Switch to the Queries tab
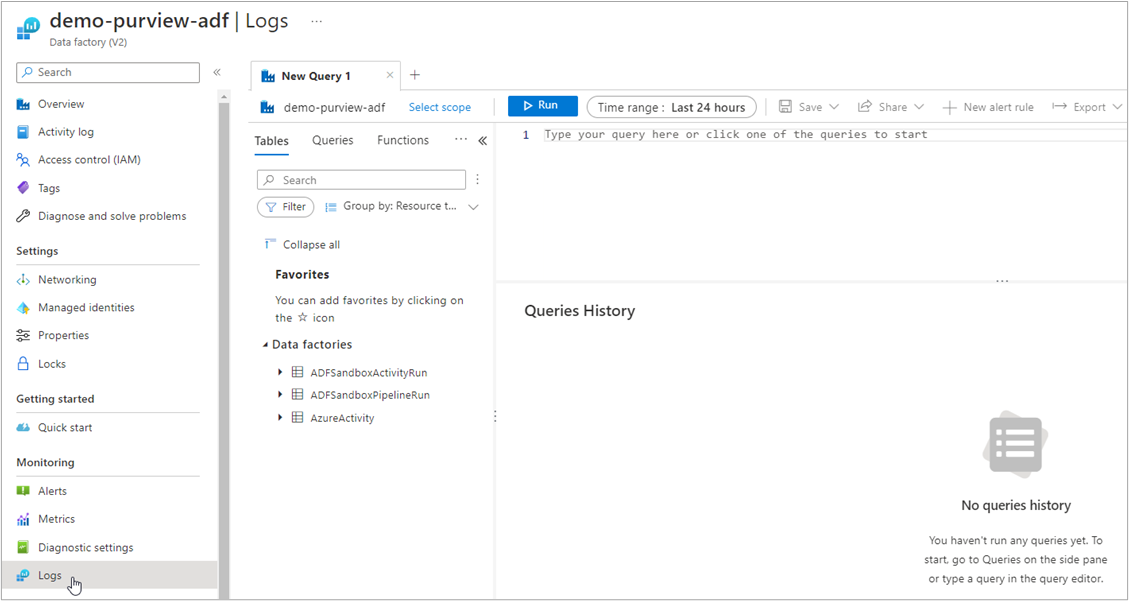This screenshot has width=1129, height=601. point(333,141)
